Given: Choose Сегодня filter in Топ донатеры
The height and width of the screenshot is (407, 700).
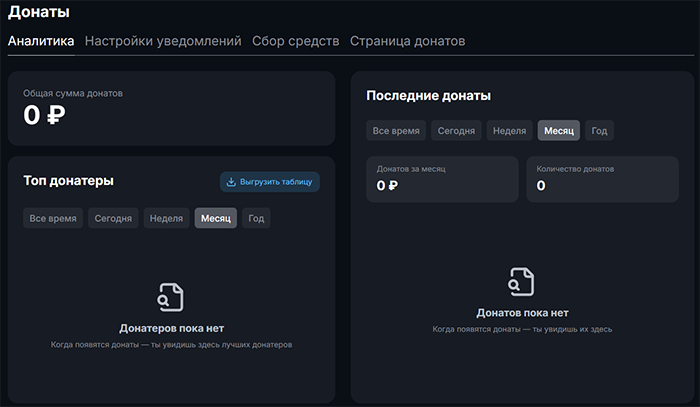Looking at the screenshot, I should (114, 218).
